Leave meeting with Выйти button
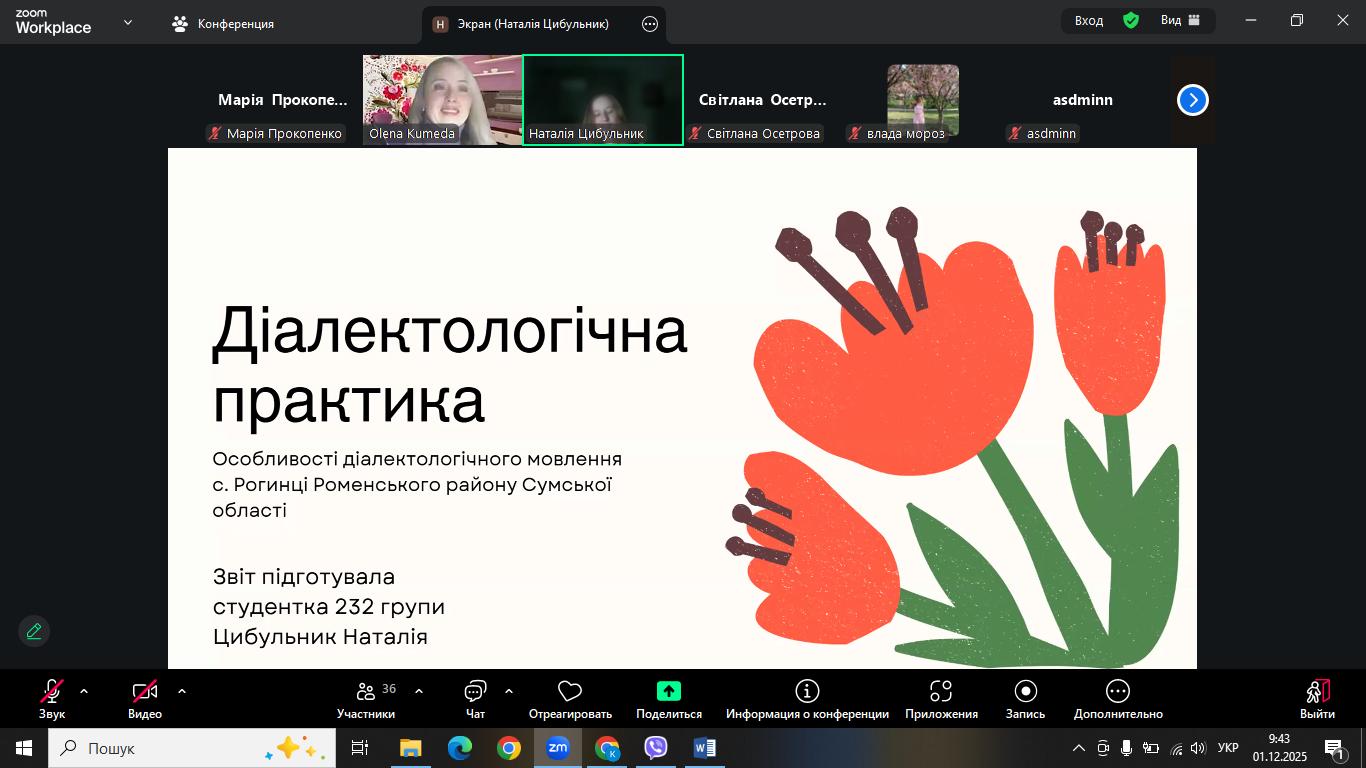This screenshot has height=768, width=1366. (x=1317, y=698)
